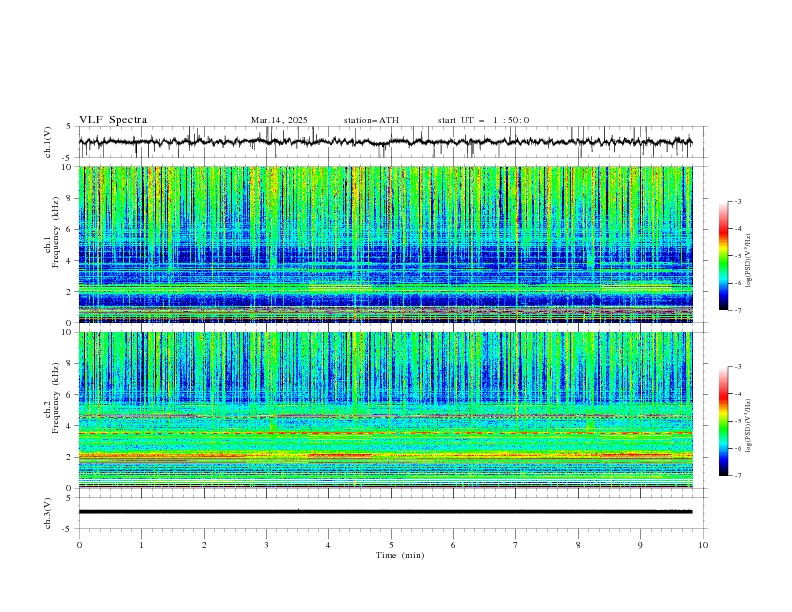This screenshot has height=612, width=792.
Task: Click the 5 tick label on the Time axis
Action: click(391, 545)
